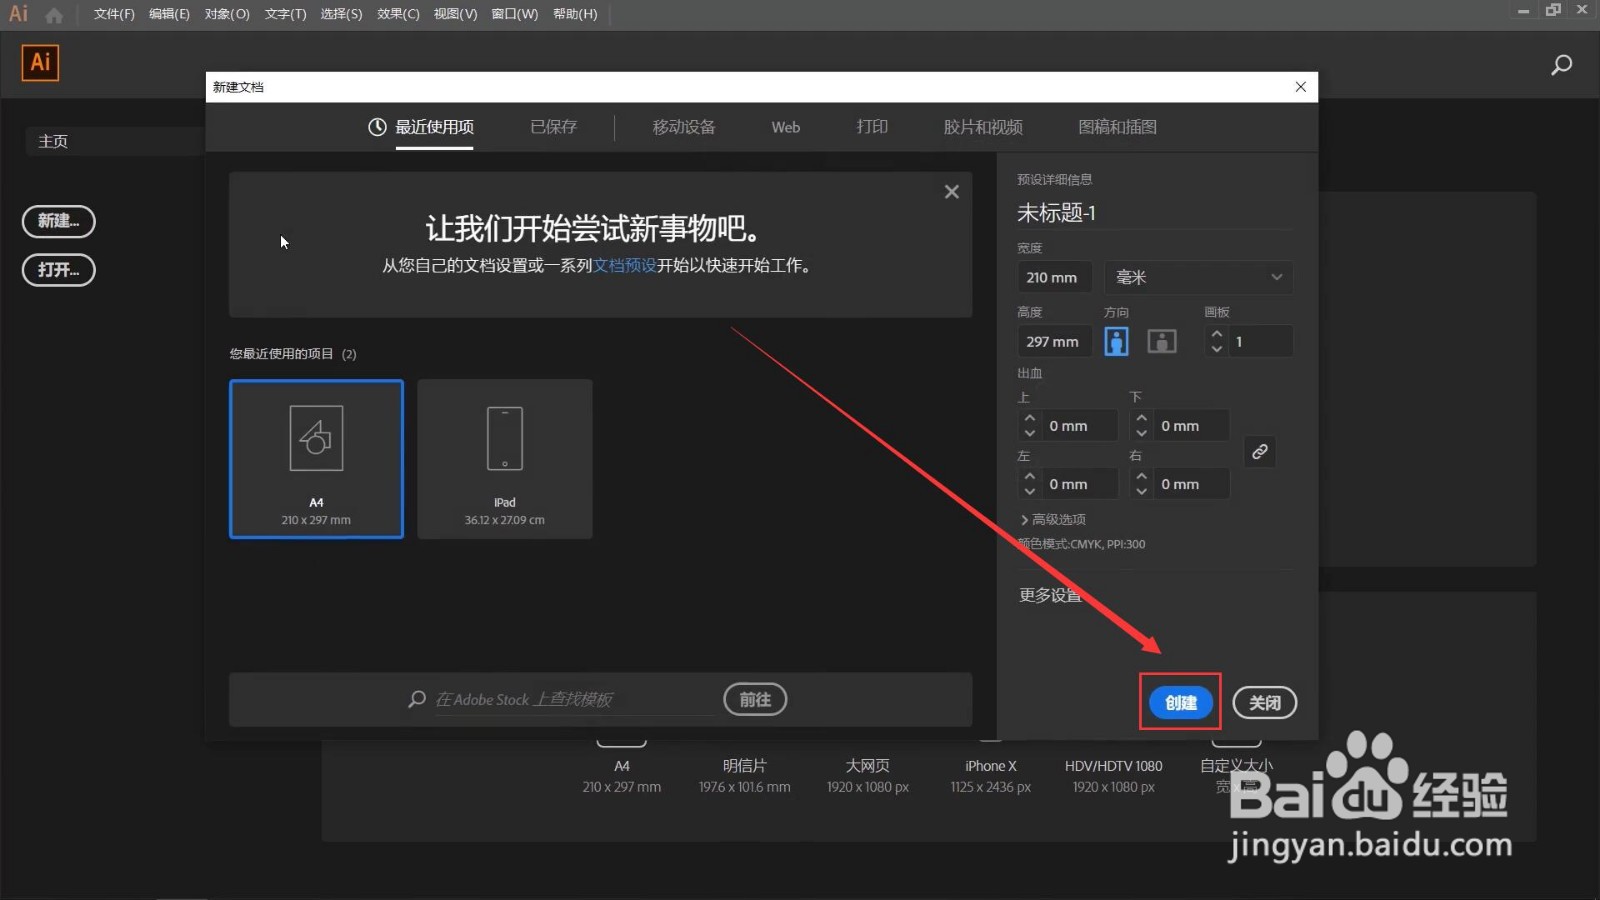
Task: Dismiss the new features banner with its X
Action: 951,191
